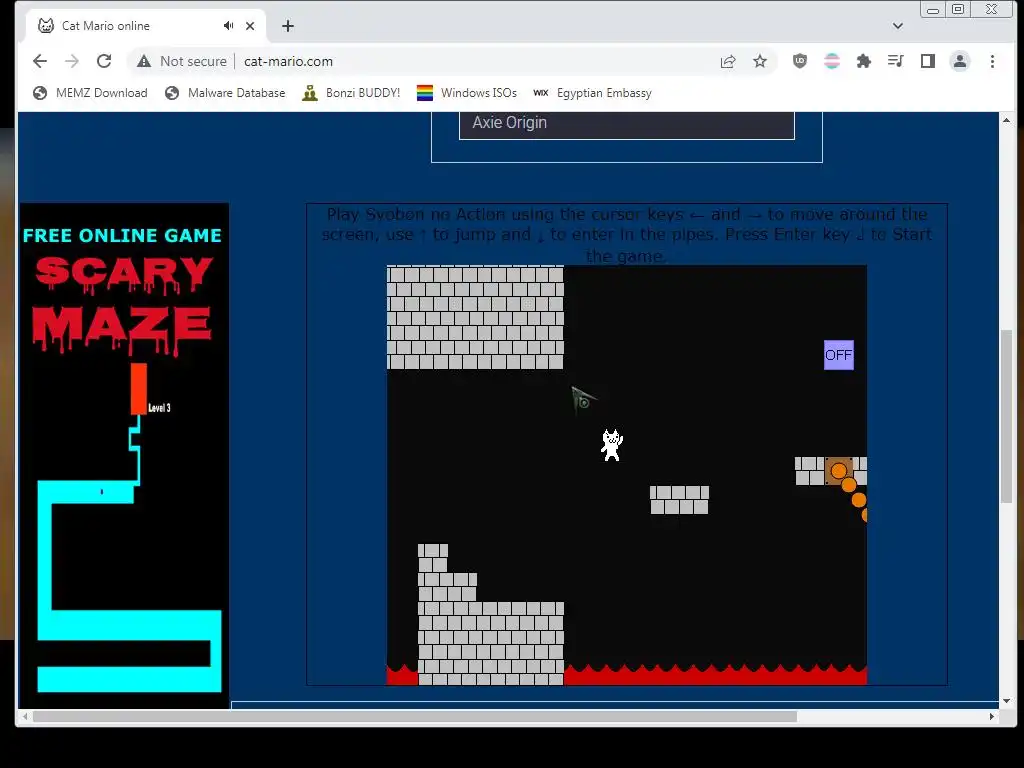The height and width of the screenshot is (768, 1024).
Task: Open Malware Database bookmark
Action: point(225,93)
